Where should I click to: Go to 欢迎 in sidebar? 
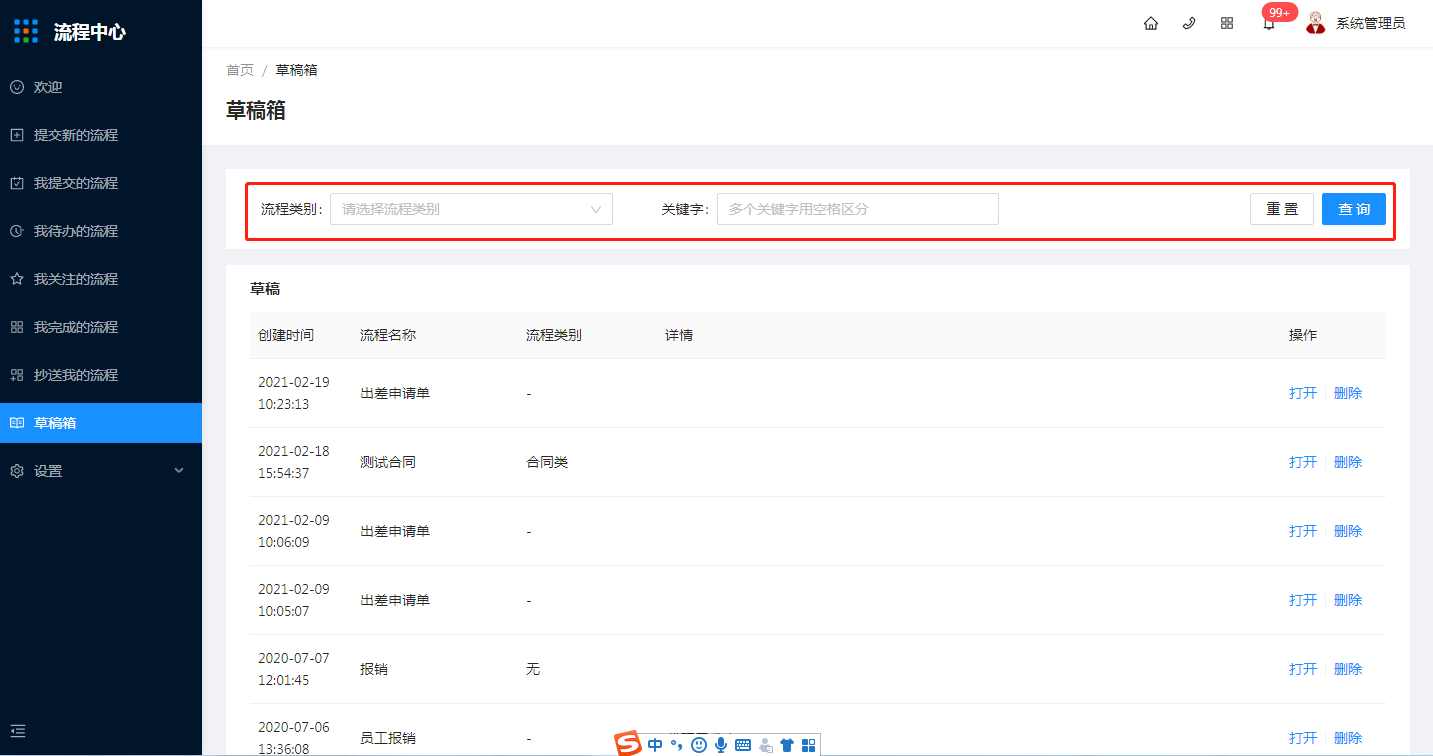[x=101, y=87]
